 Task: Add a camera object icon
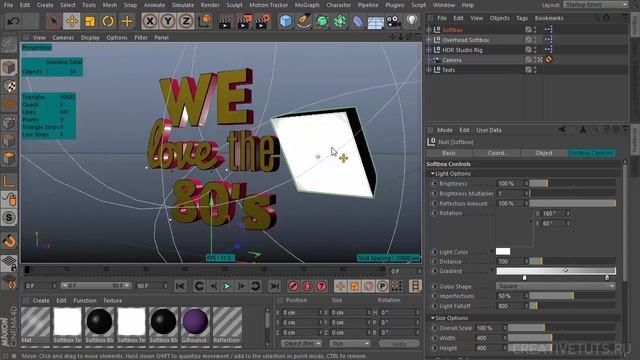tap(393, 21)
